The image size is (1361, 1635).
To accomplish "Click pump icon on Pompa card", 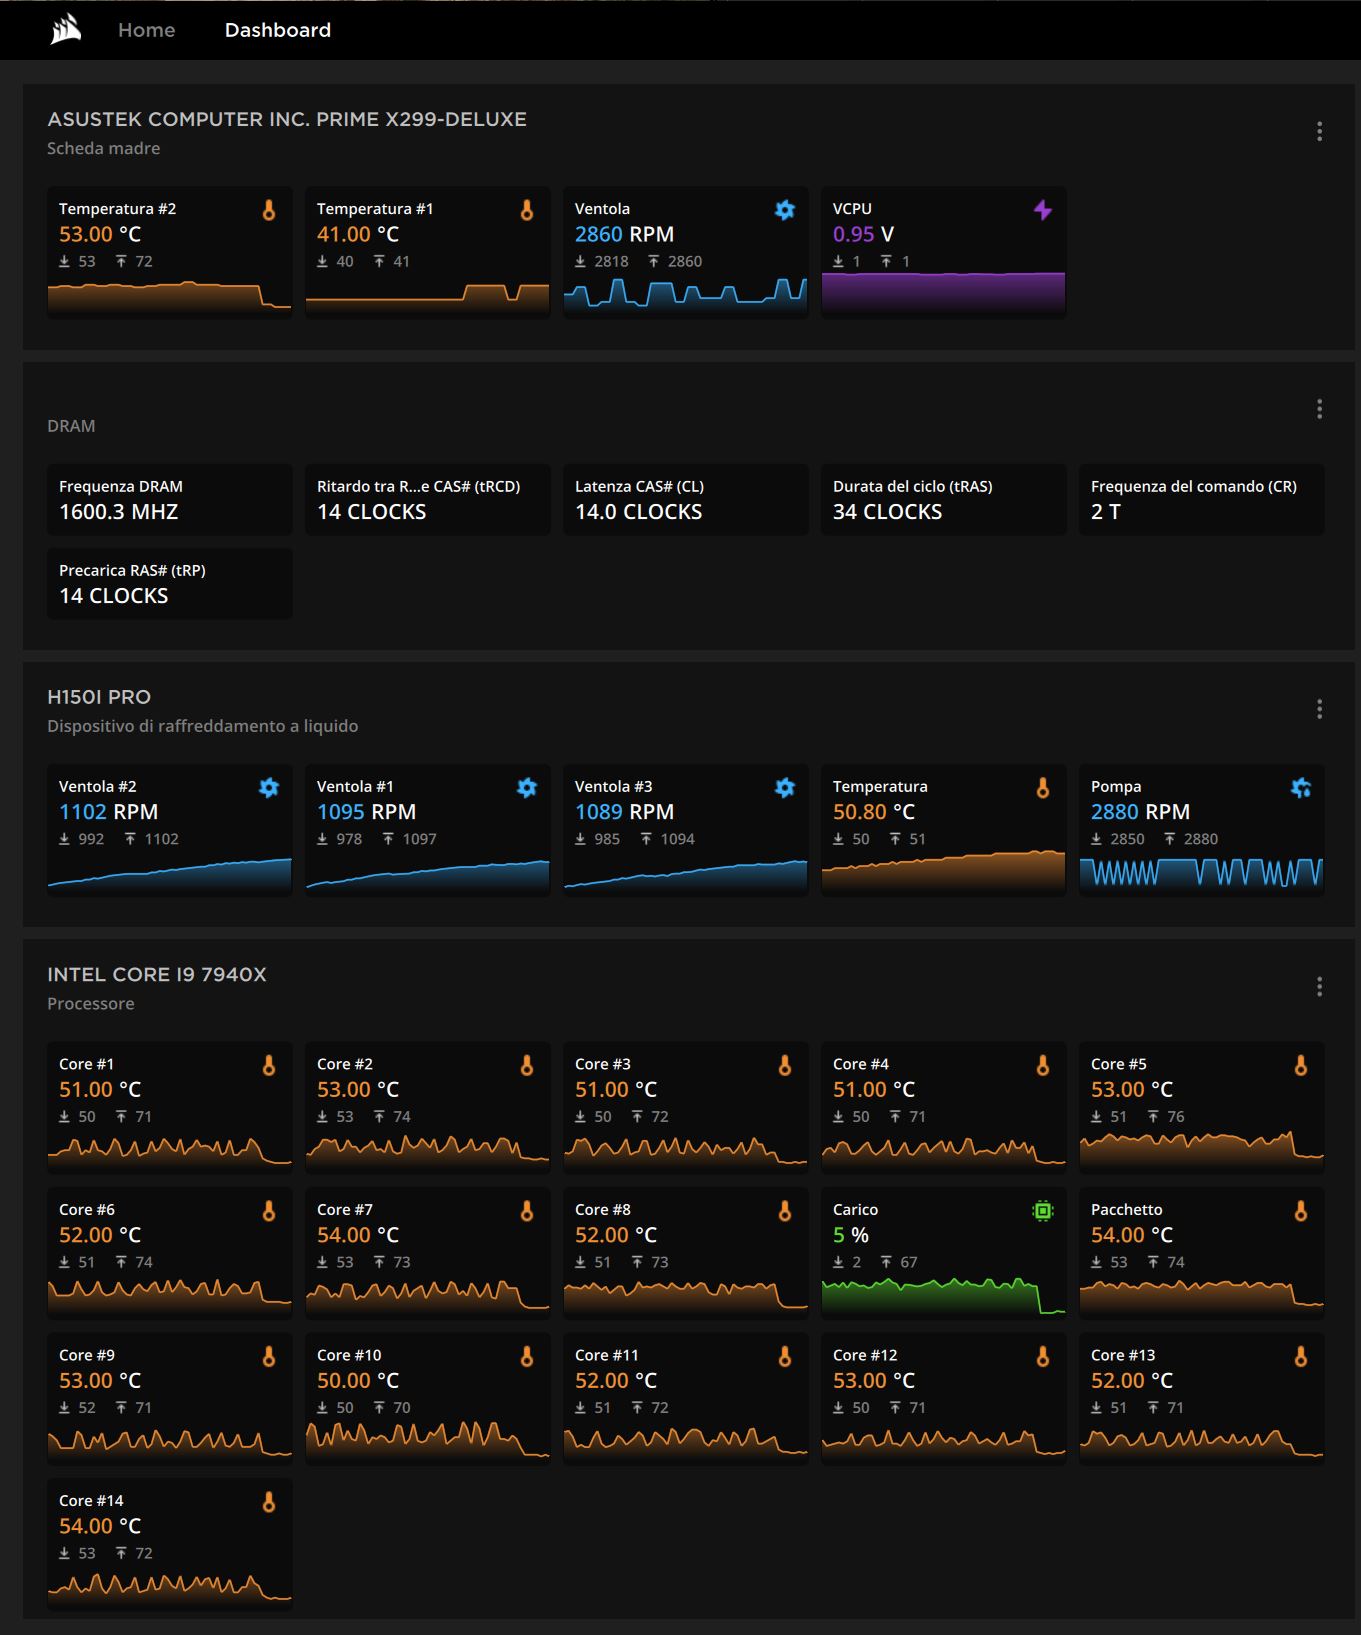I will (1300, 788).
